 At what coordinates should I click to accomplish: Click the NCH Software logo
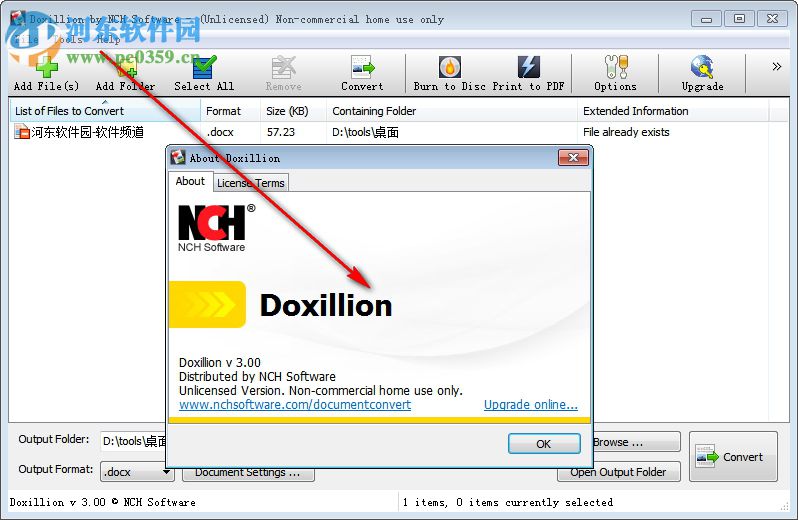[x=216, y=228]
